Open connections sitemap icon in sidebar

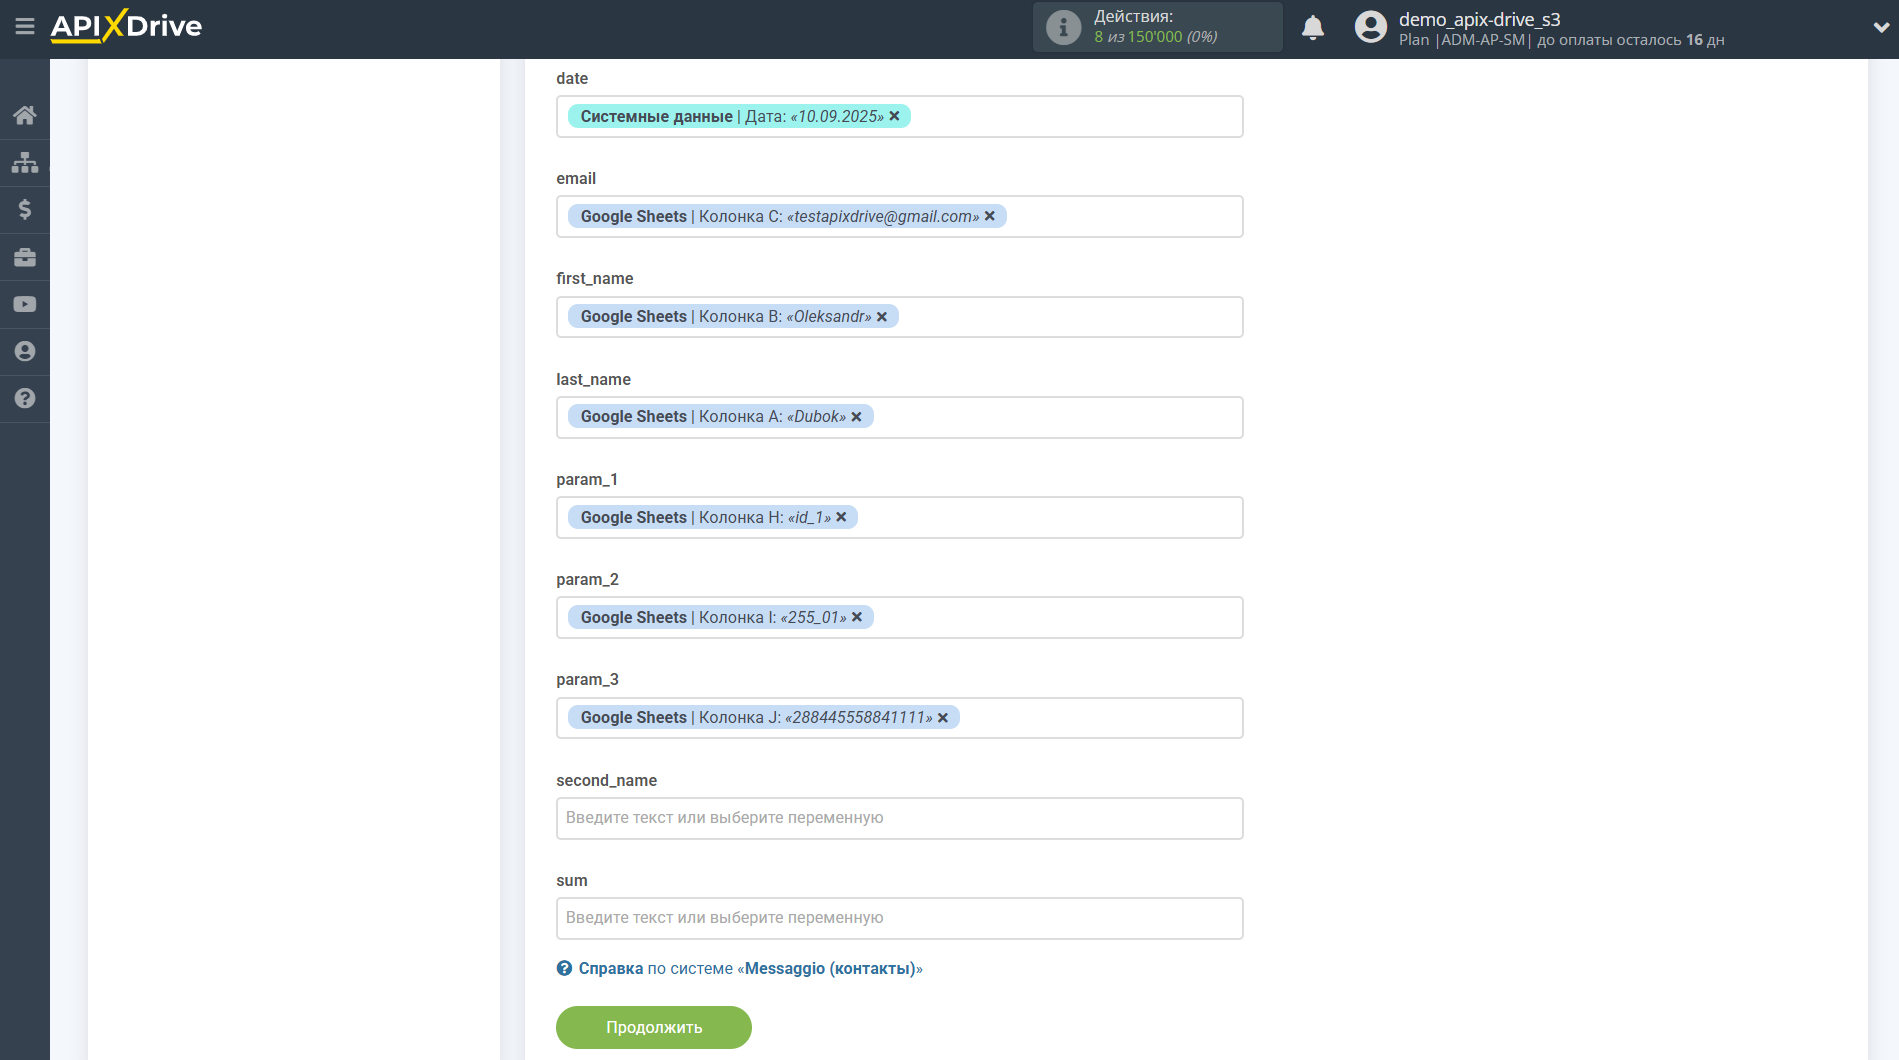(x=25, y=162)
